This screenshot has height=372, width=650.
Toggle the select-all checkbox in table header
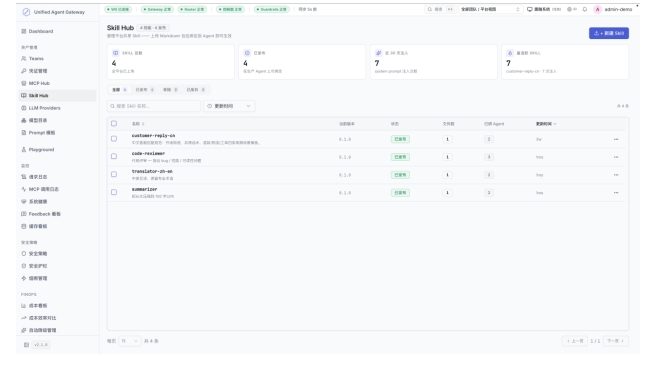114,124
